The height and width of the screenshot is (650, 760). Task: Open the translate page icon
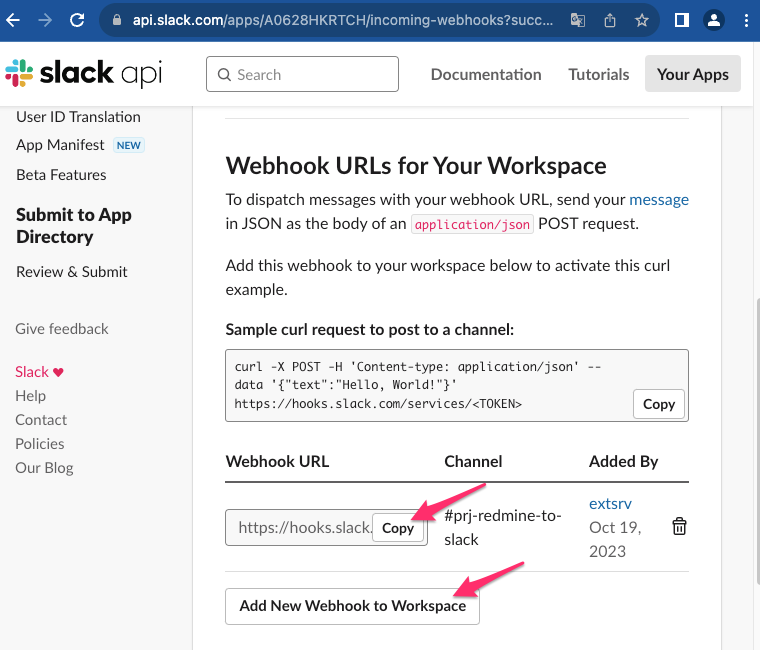[577, 20]
